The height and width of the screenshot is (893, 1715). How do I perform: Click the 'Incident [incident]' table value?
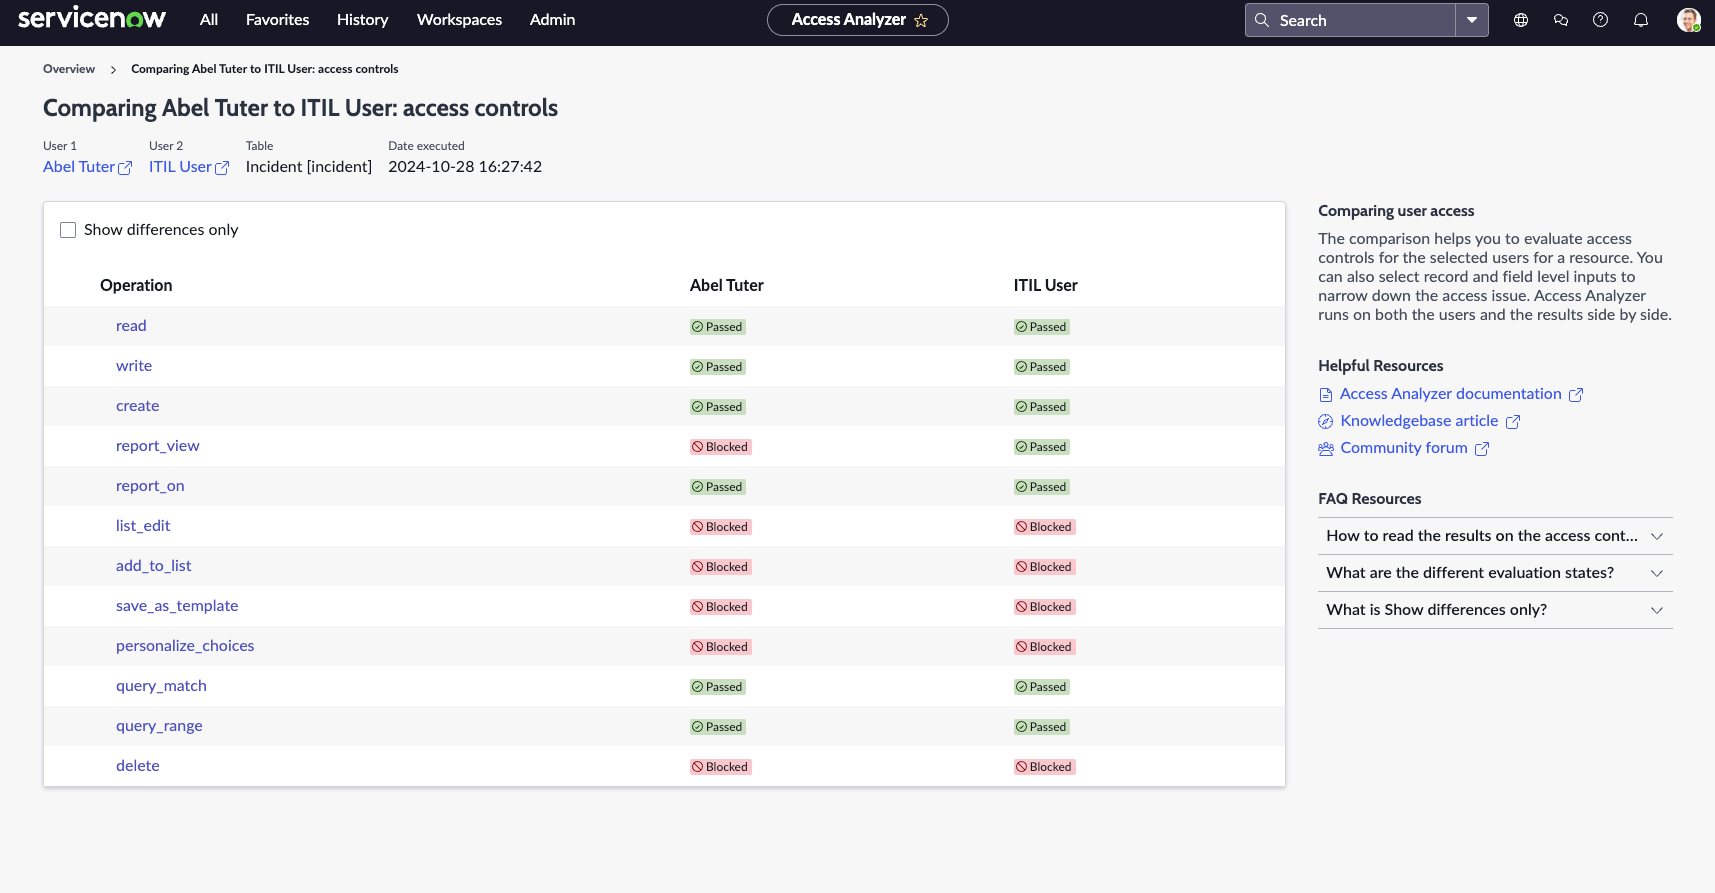click(309, 167)
